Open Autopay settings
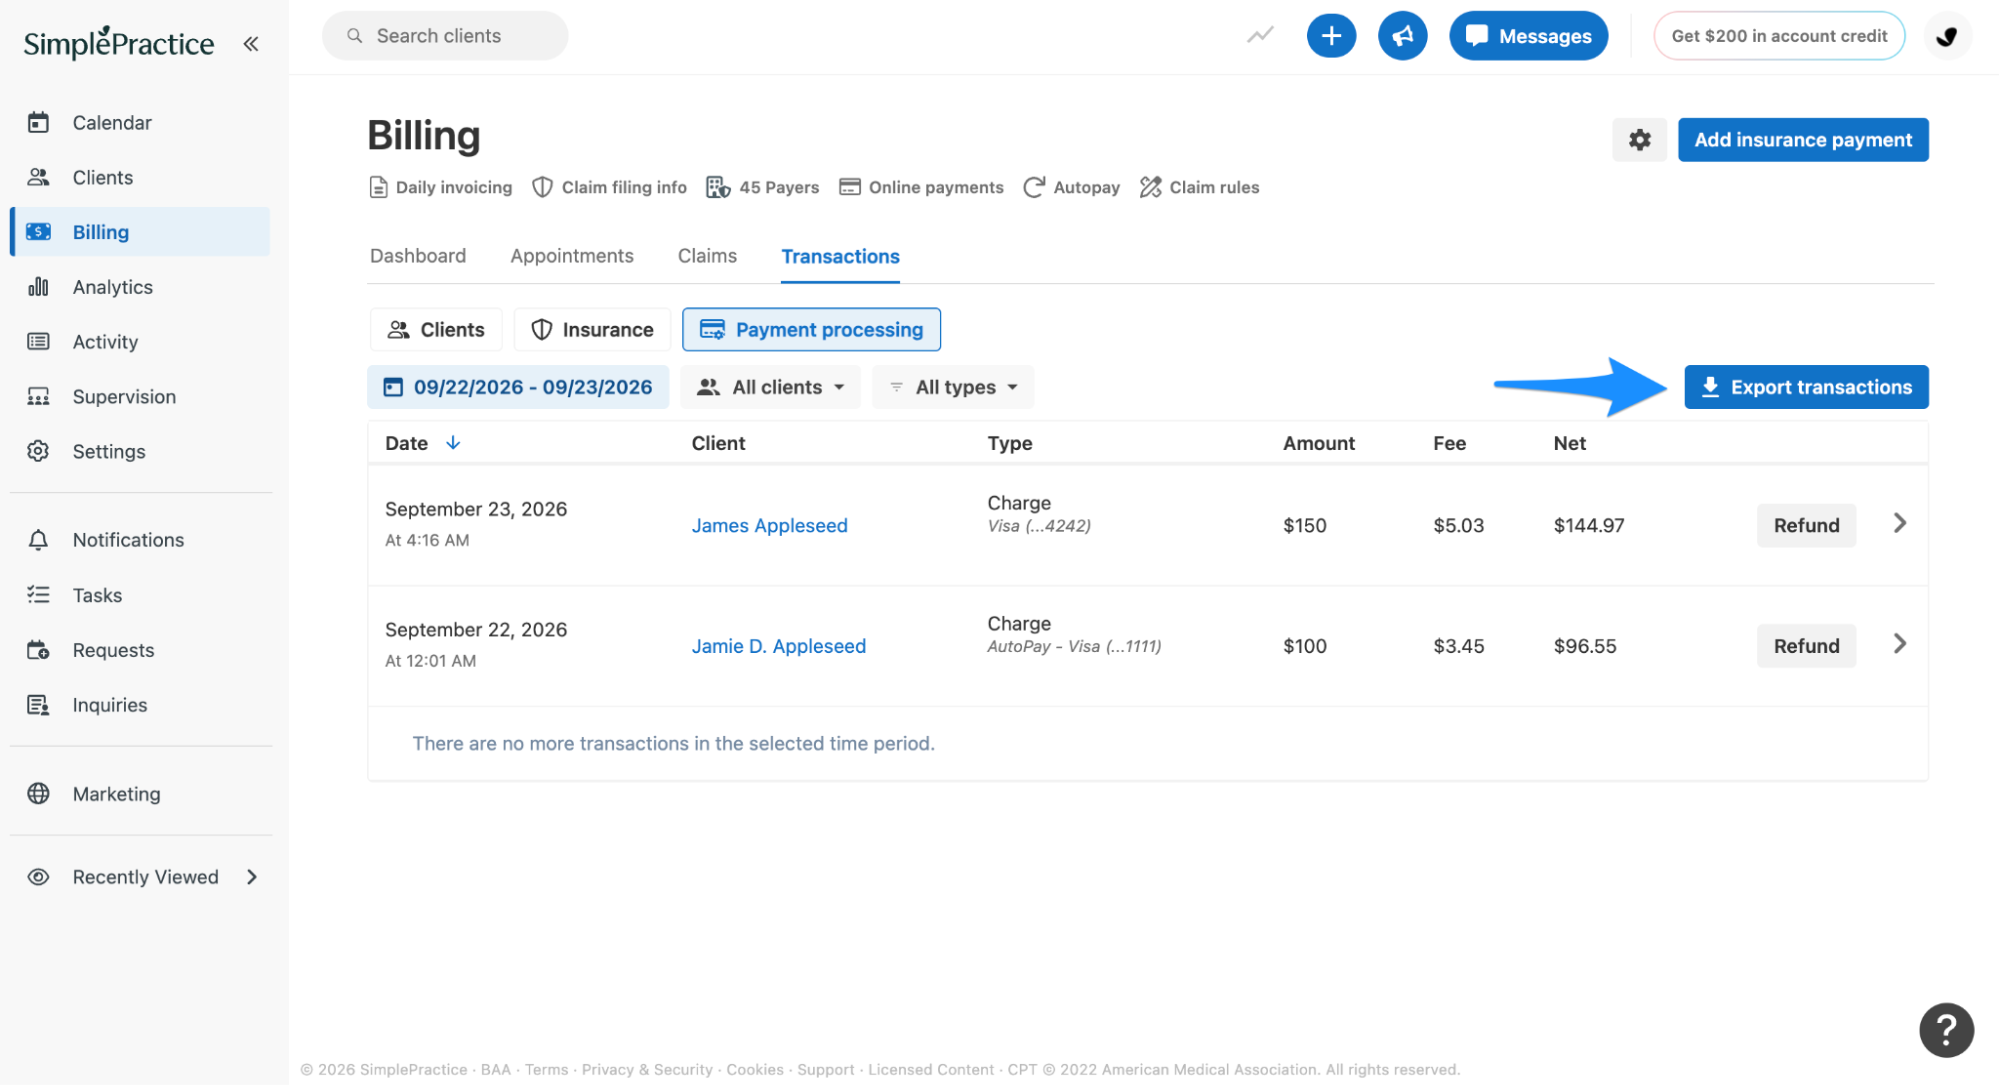The width and height of the screenshot is (1999, 1086). [x=1071, y=187]
